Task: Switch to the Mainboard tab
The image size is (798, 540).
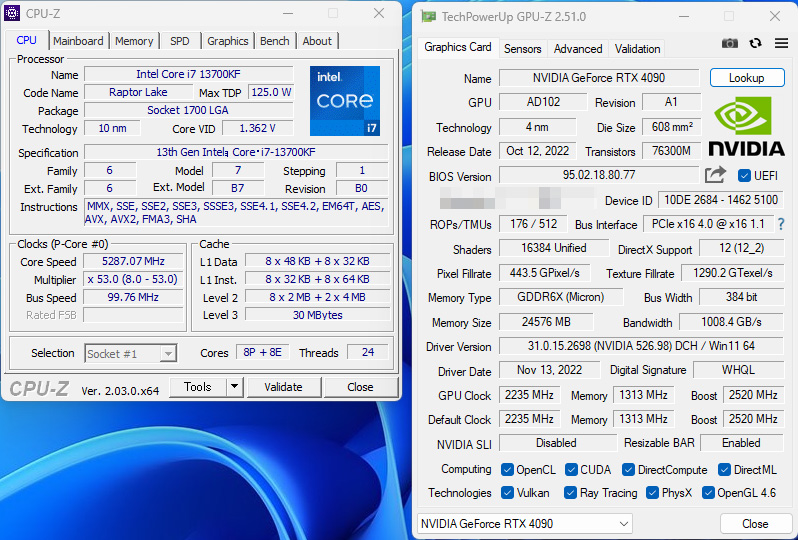Action: (x=78, y=41)
